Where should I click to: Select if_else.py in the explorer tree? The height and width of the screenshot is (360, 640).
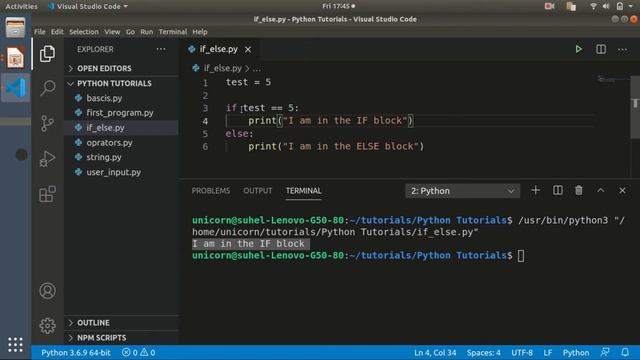point(121,128)
